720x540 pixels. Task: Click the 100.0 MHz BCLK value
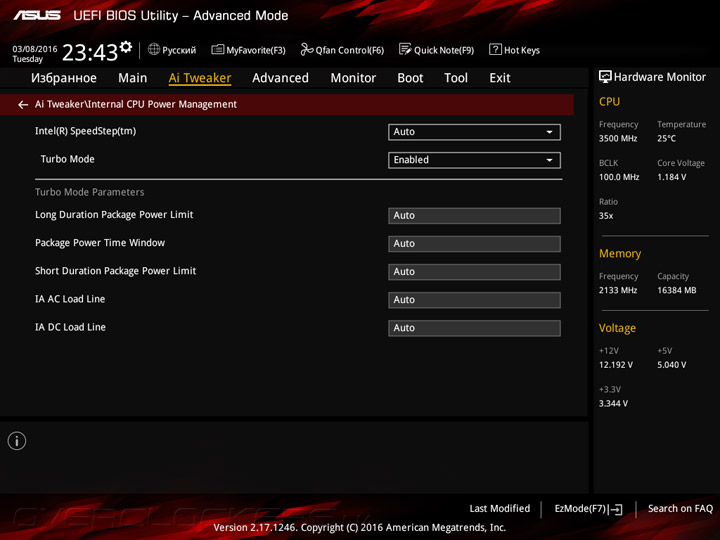tap(619, 177)
